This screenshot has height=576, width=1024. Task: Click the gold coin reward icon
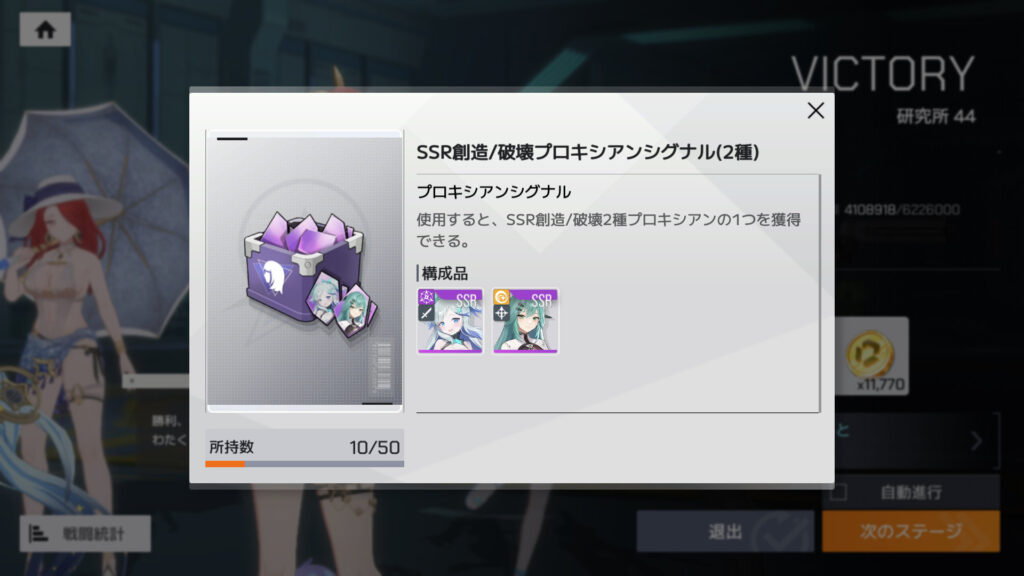871,355
